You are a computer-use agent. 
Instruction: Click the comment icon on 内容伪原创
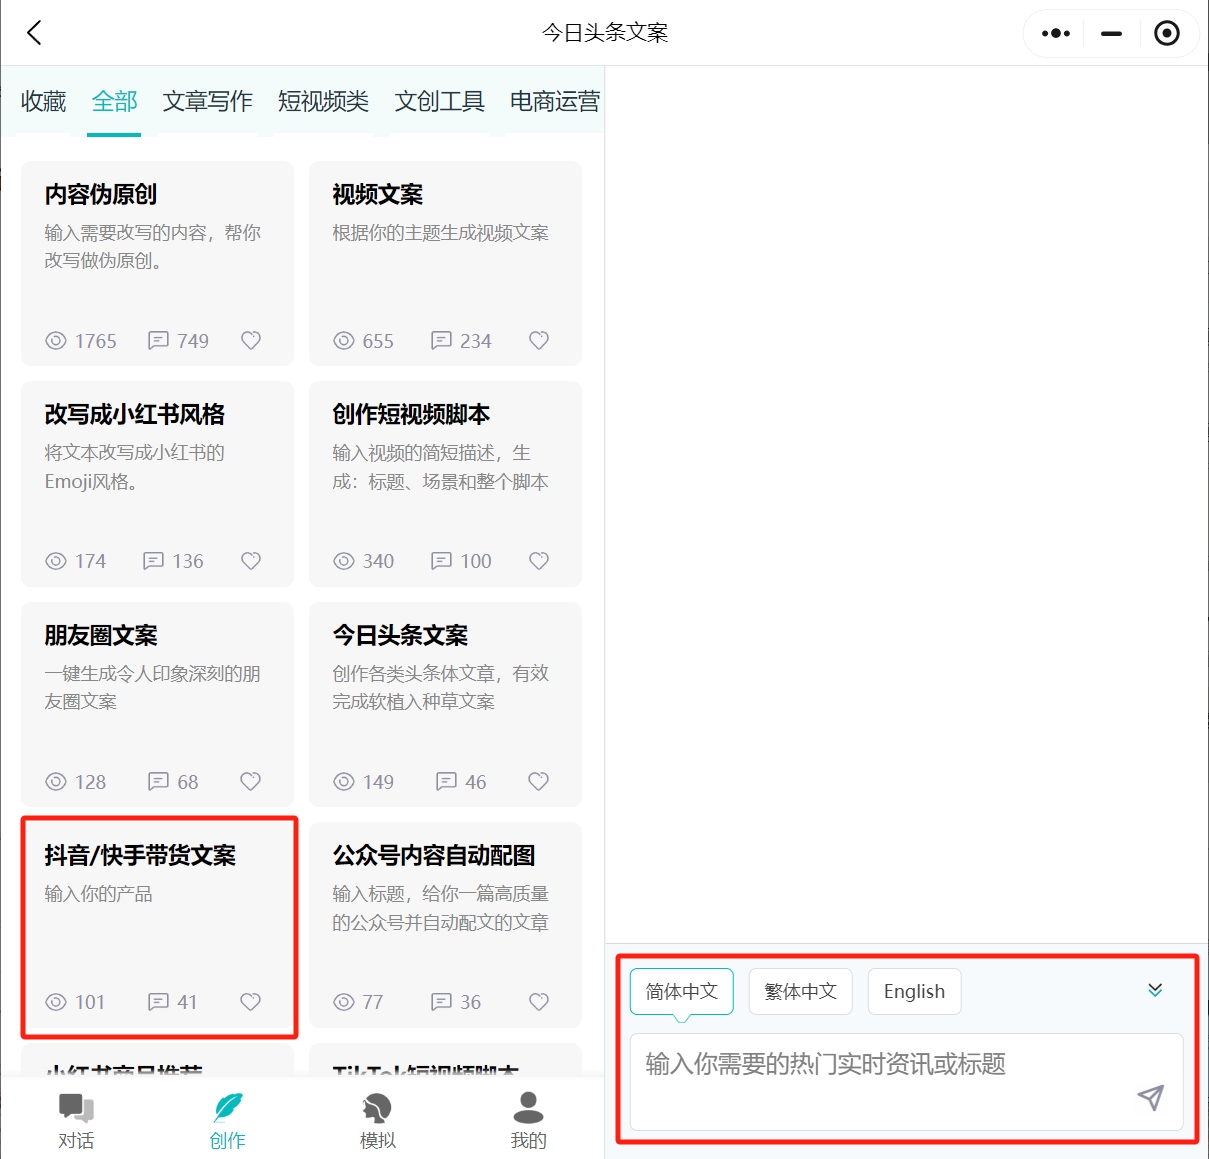pyautogui.click(x=158, y=341)
